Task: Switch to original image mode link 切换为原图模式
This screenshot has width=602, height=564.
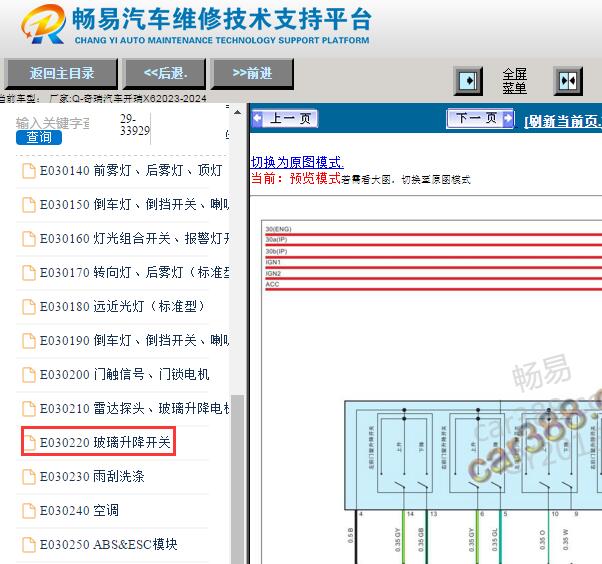Action: click(x=297, y=162)
